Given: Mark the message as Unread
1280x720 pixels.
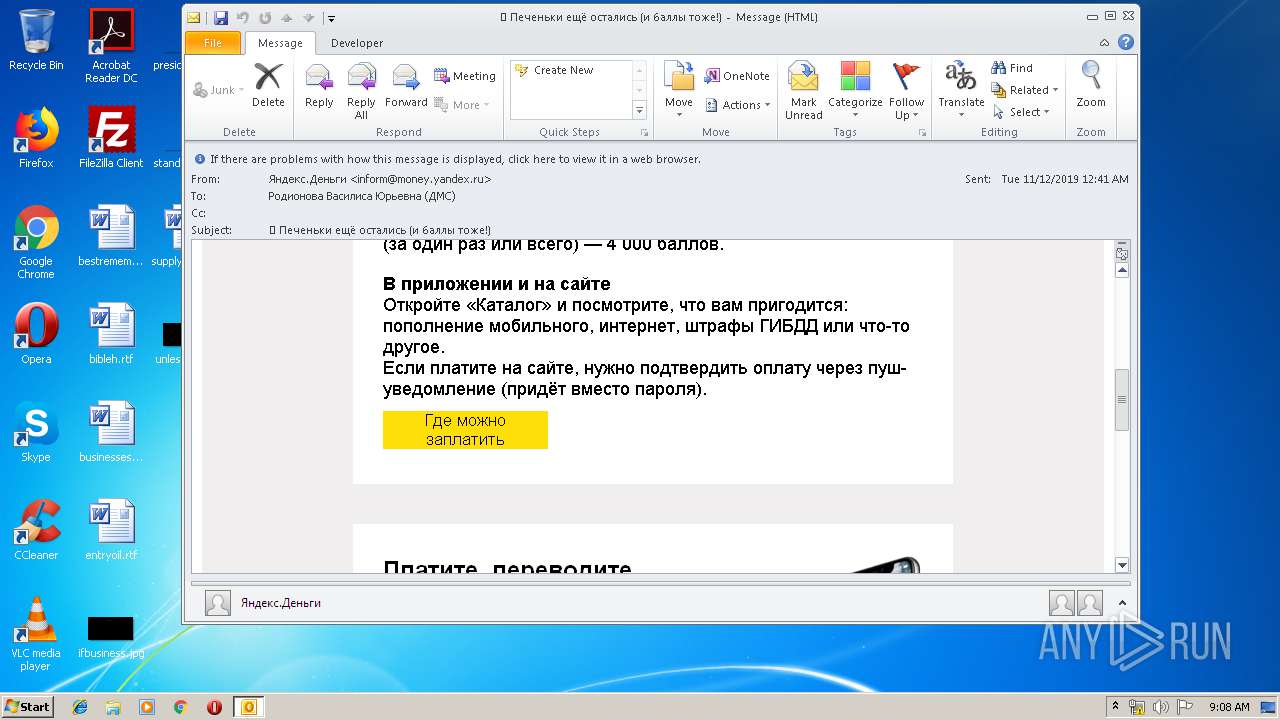Looking at the screenshot, I should 803,91.
